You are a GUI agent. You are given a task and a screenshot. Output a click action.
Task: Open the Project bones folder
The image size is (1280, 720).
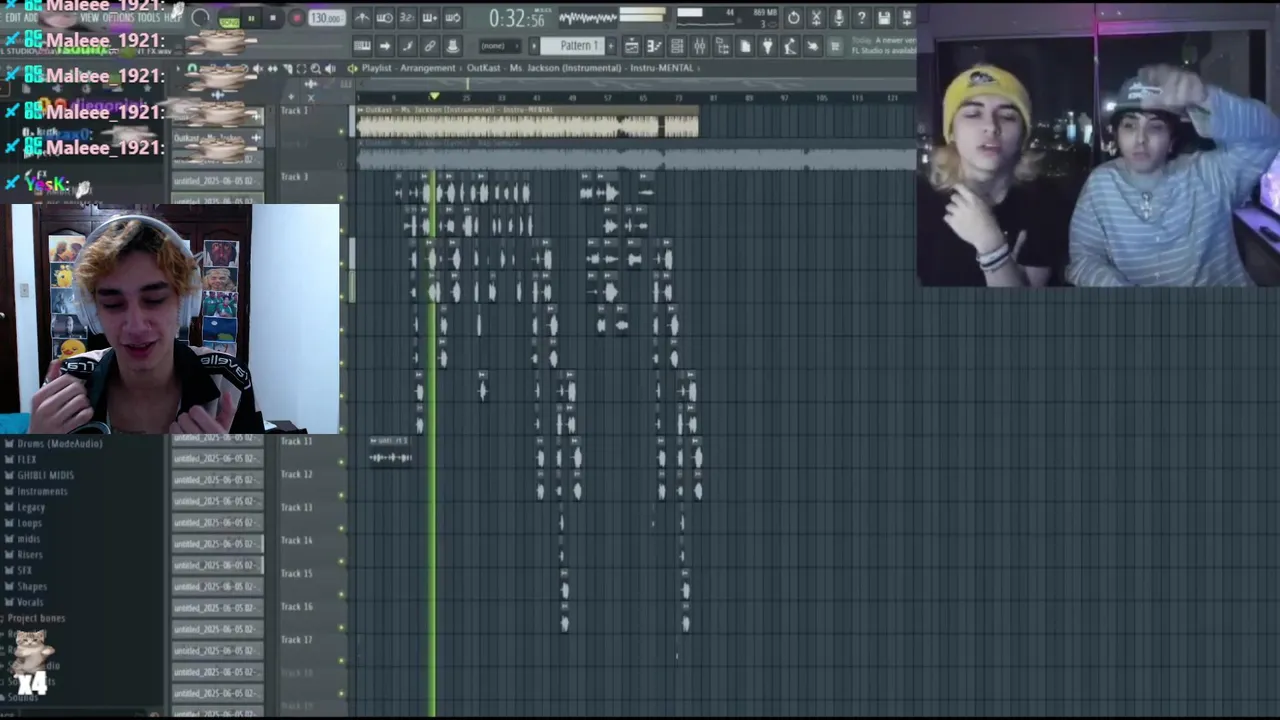37,618
